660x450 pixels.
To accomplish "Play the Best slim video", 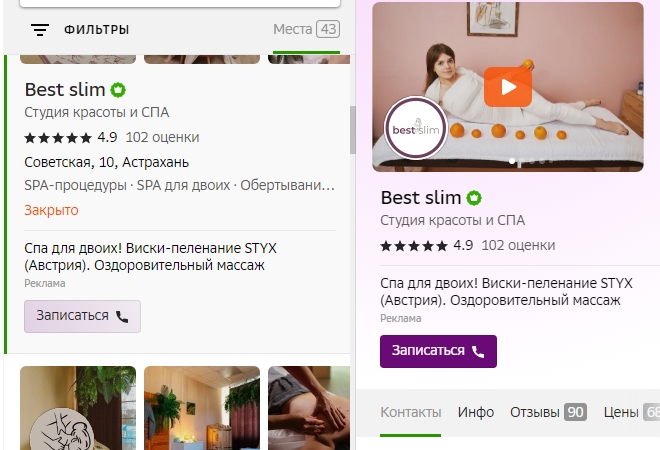I will pyautogui.click(x=508, y=87).
